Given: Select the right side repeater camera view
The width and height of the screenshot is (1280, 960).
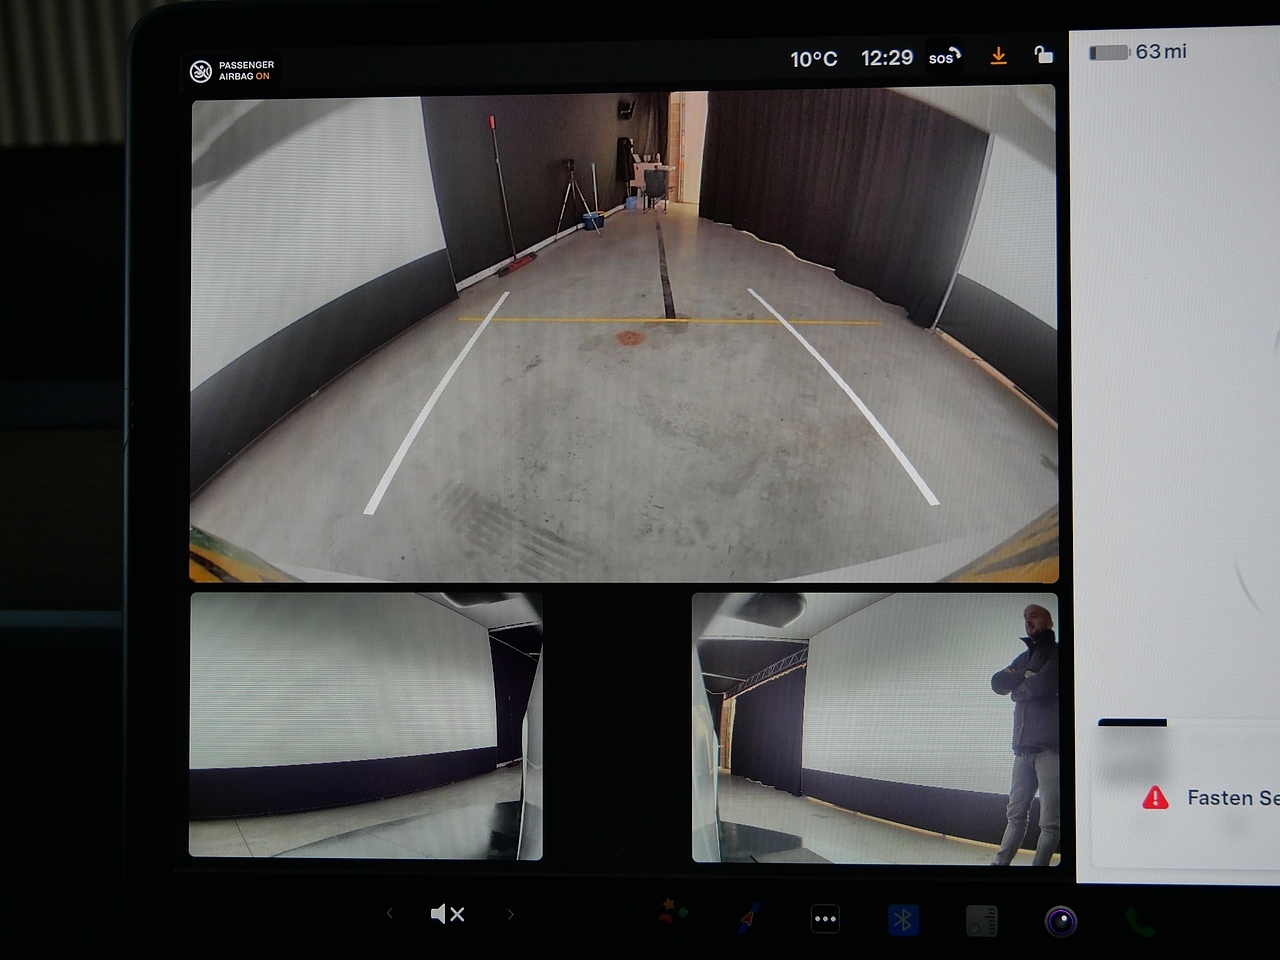Looking at the screenshot, I should [x=875, y=728].
